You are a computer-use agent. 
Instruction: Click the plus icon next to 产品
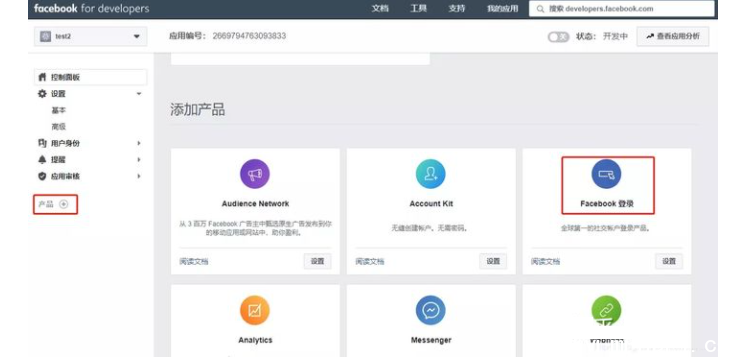click(63, 204)
